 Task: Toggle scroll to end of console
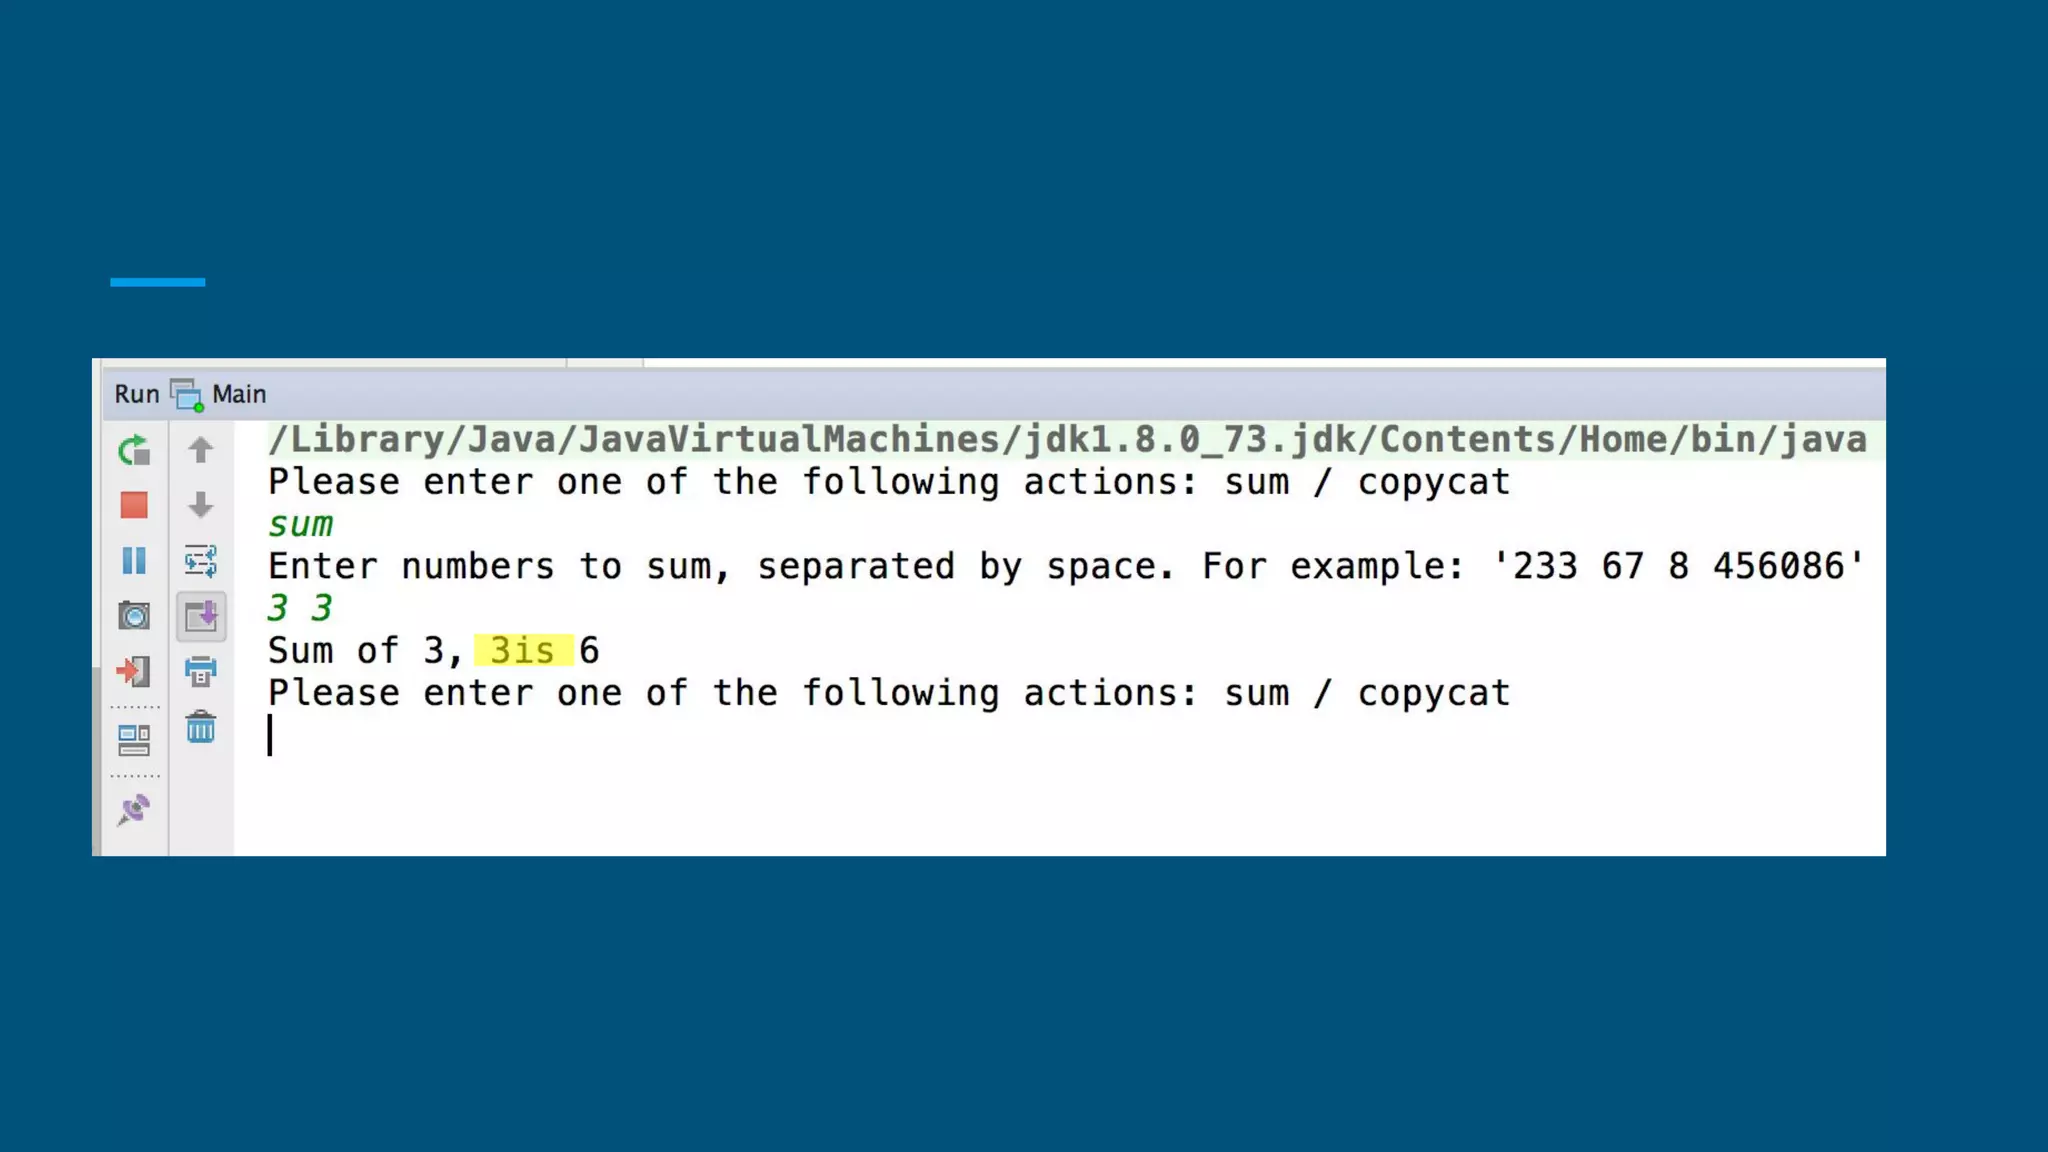point(201,616)
